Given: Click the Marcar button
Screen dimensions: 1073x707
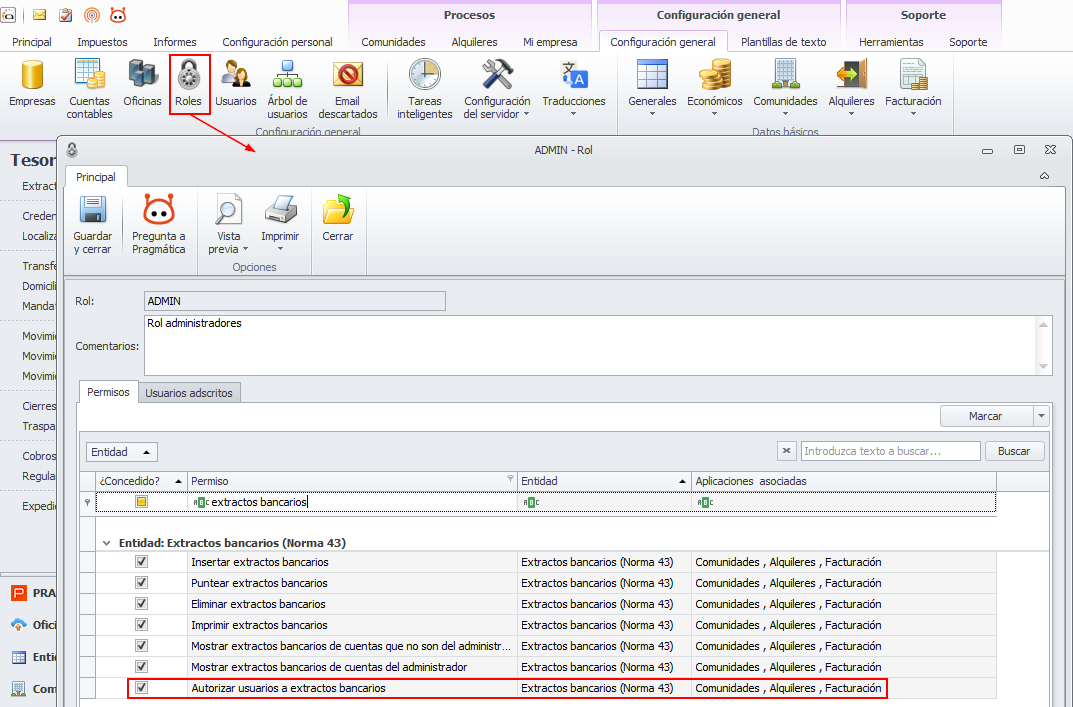Looking at the screenshot, I should pyautogui.click(x=985, y=416).
